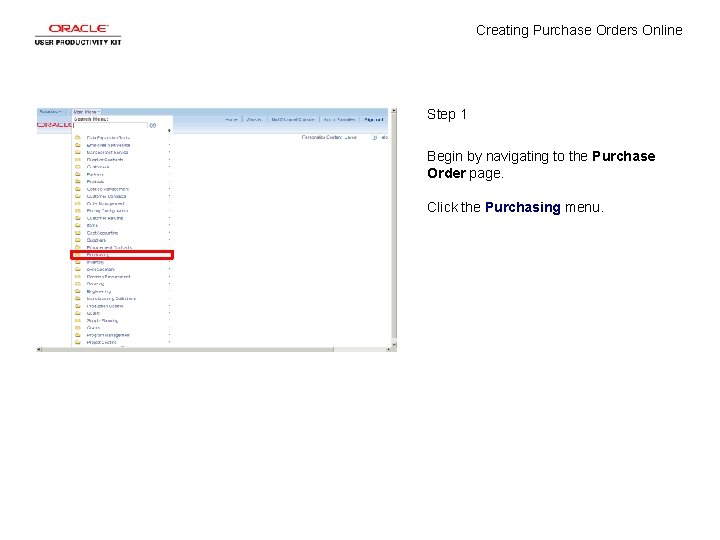Click the Search Menu go icon
Viewport: 720px width, 540px height.
152,125
